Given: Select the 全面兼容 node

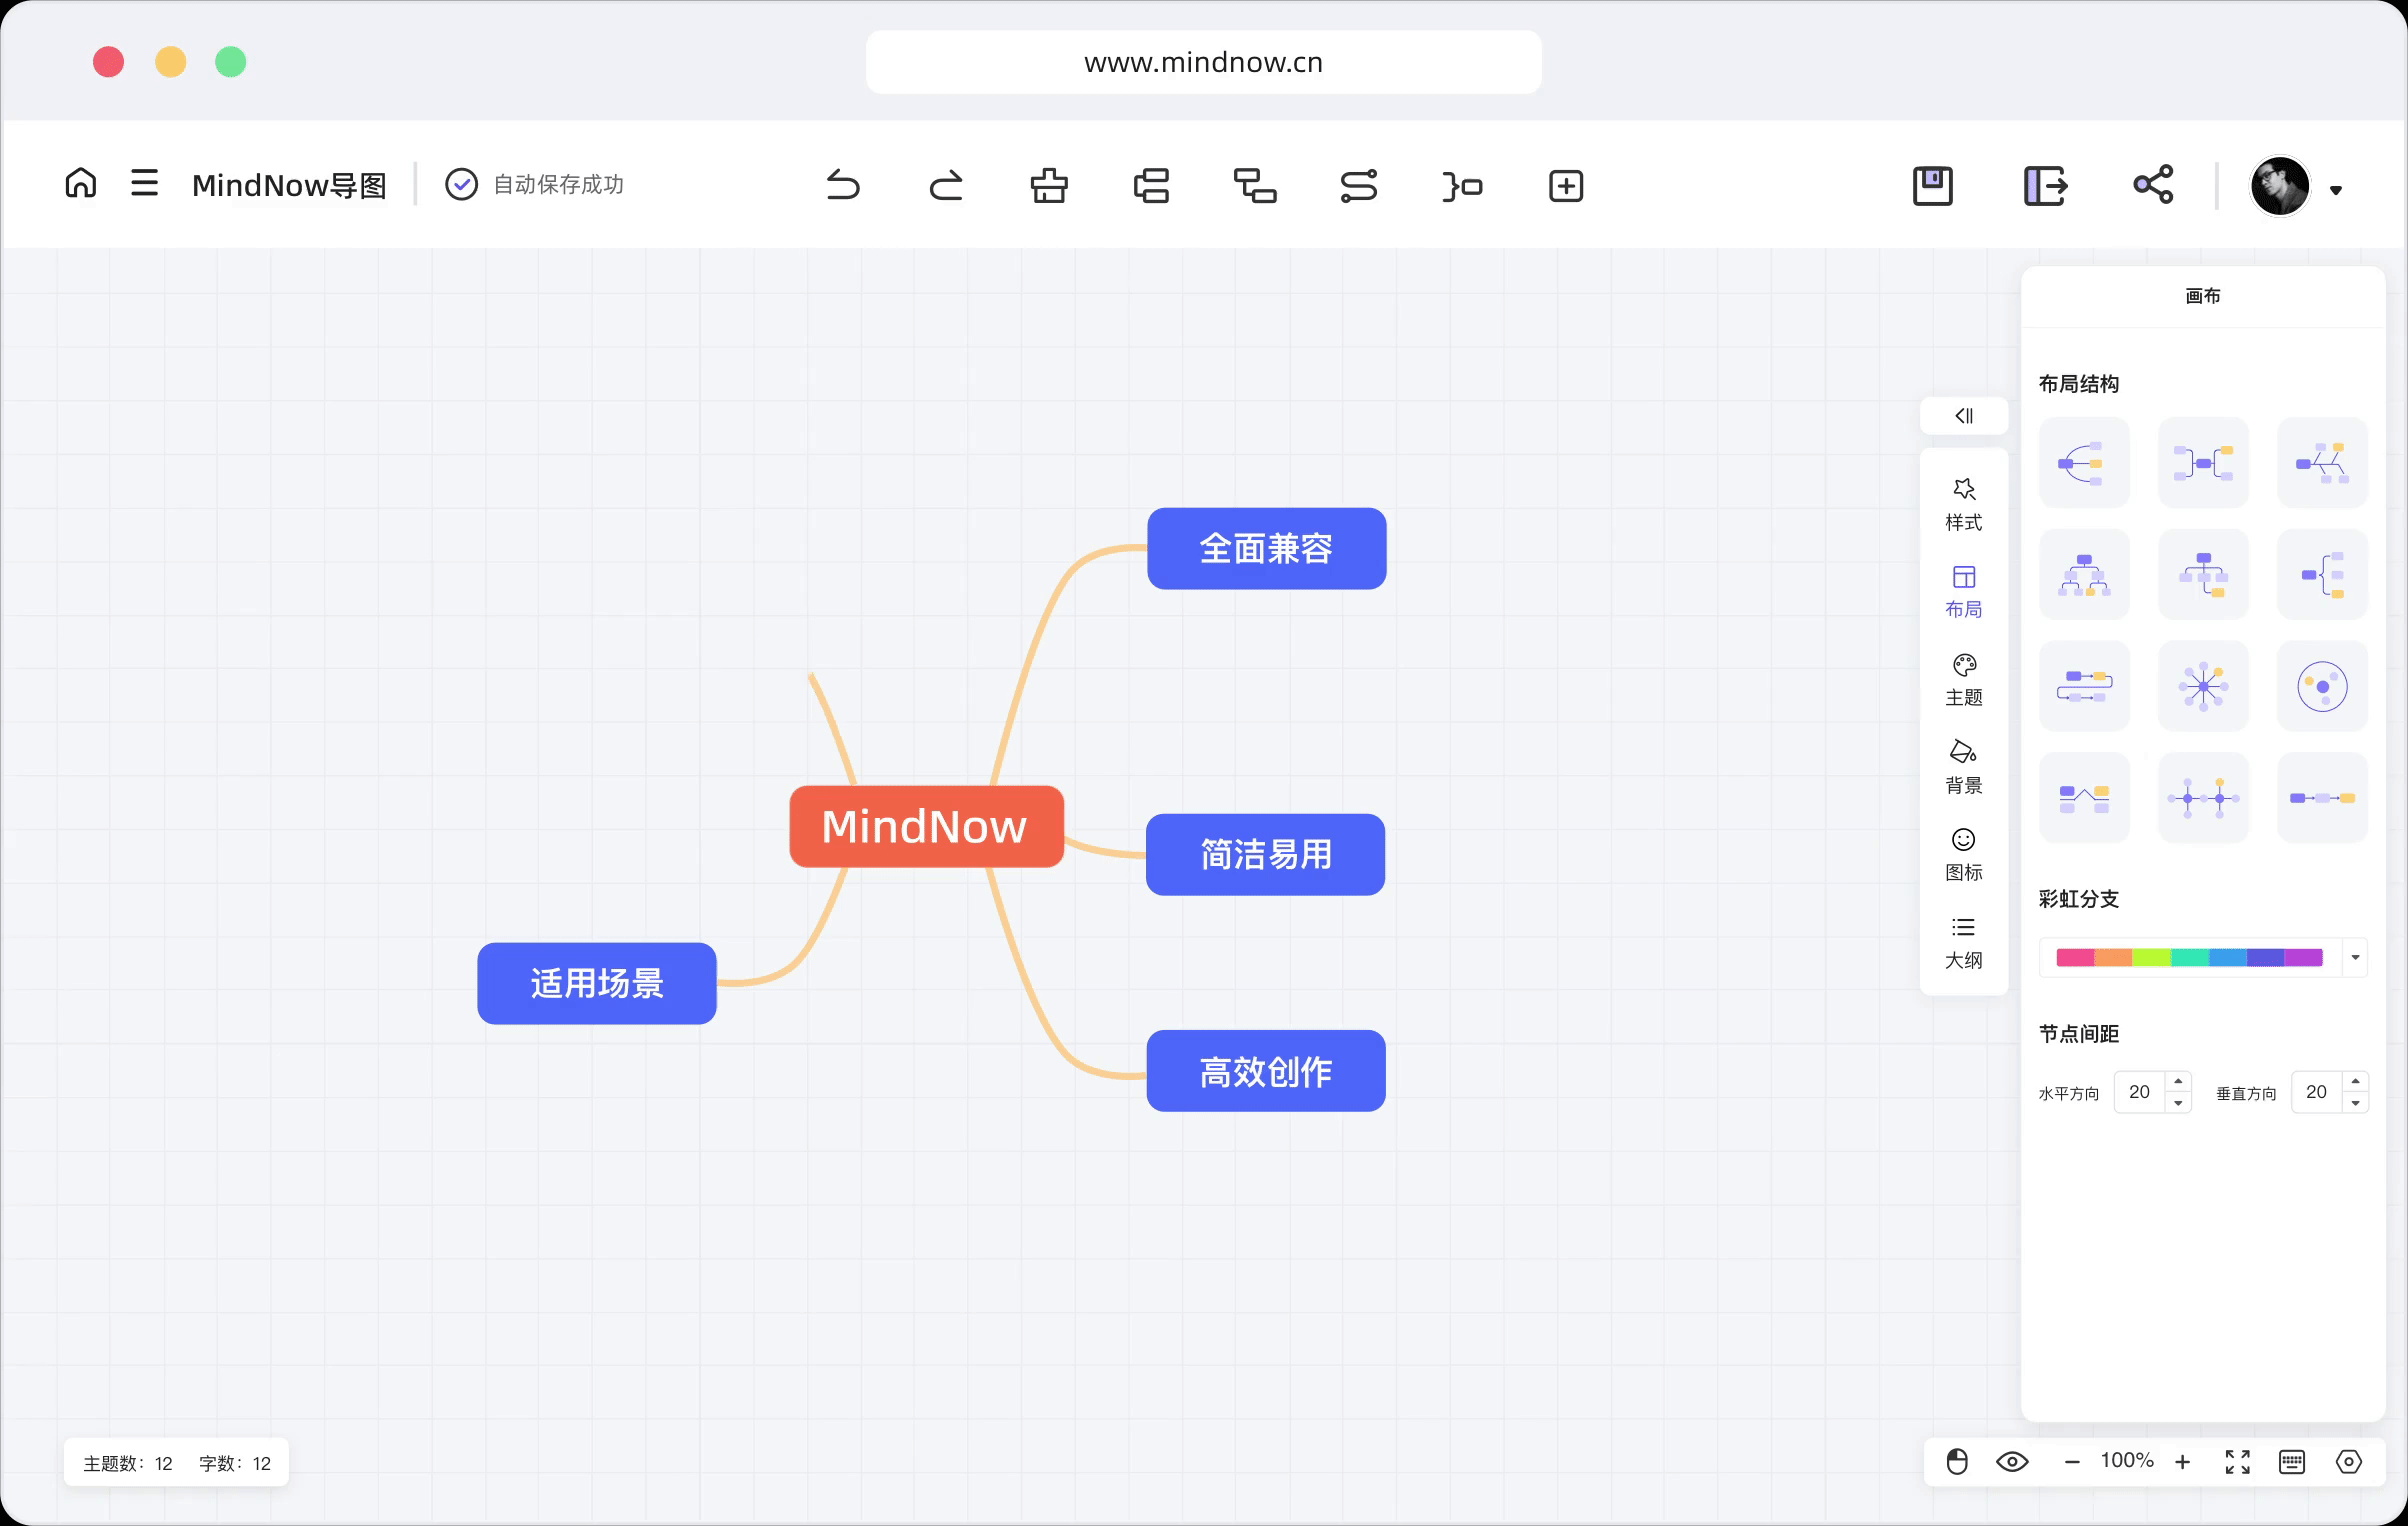Looking at the screenshot, I should click(x=1266, y=548).
